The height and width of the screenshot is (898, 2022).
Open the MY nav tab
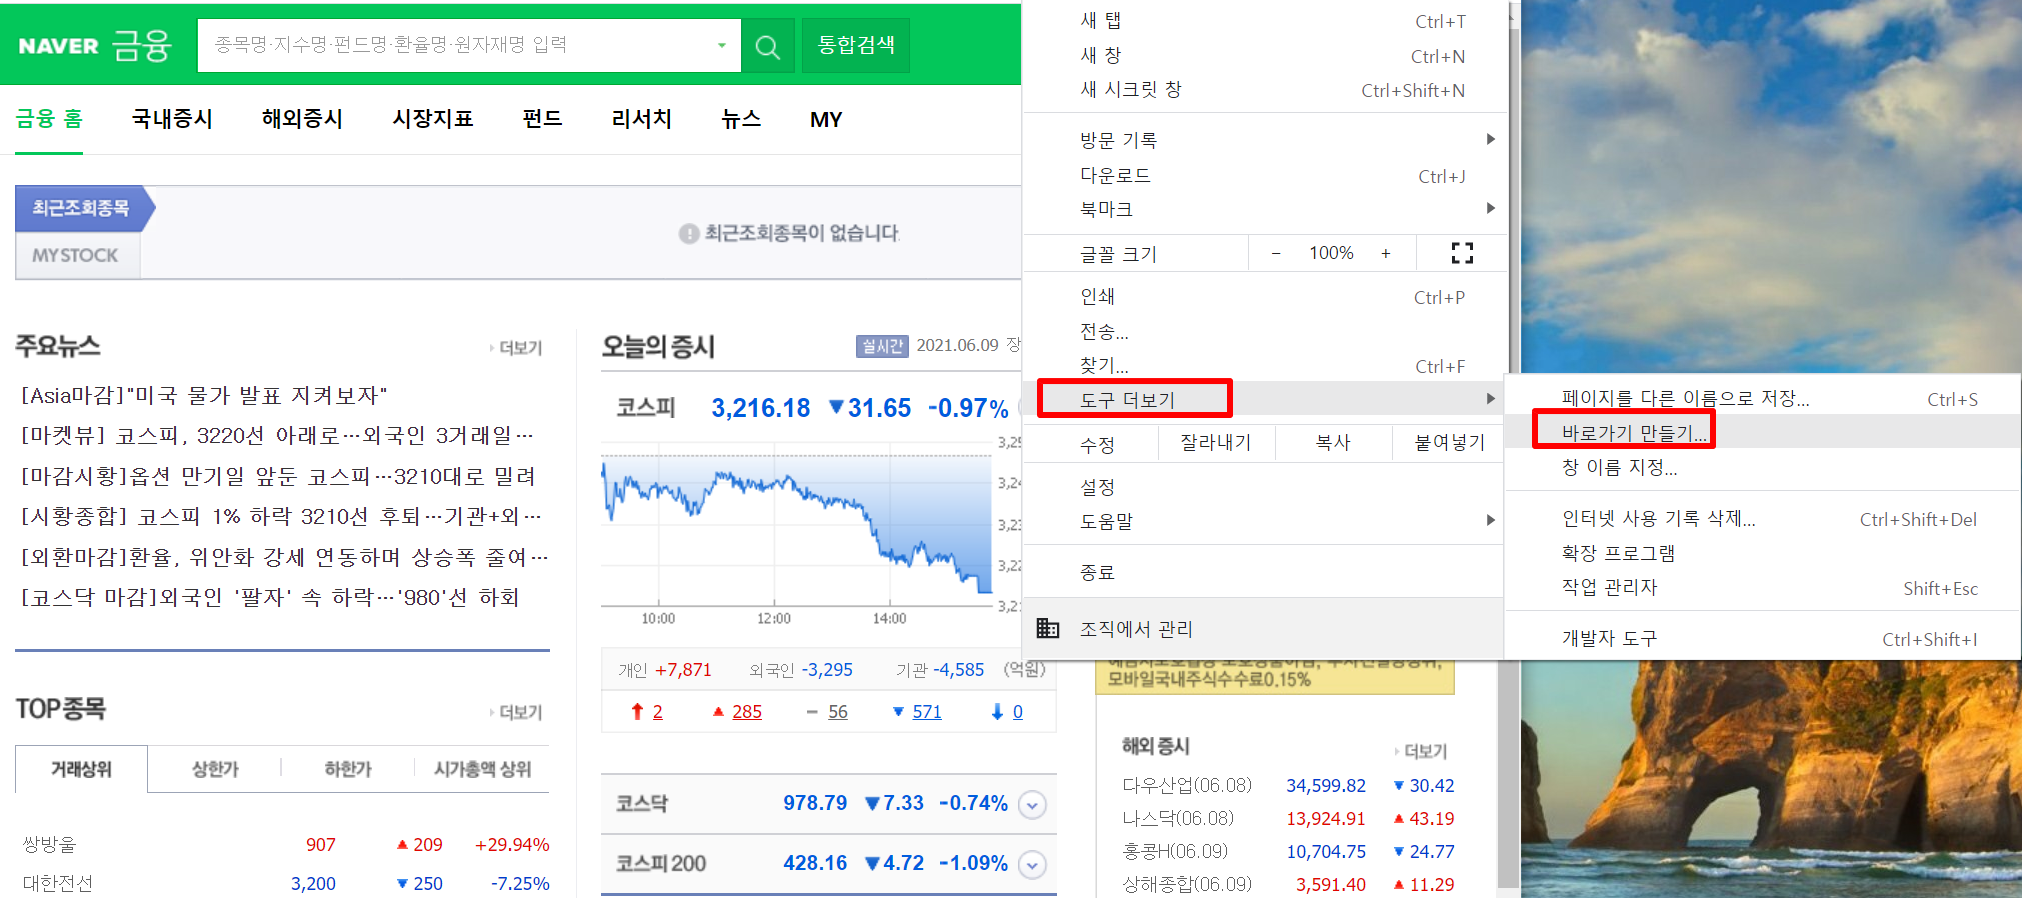(826, 120)
